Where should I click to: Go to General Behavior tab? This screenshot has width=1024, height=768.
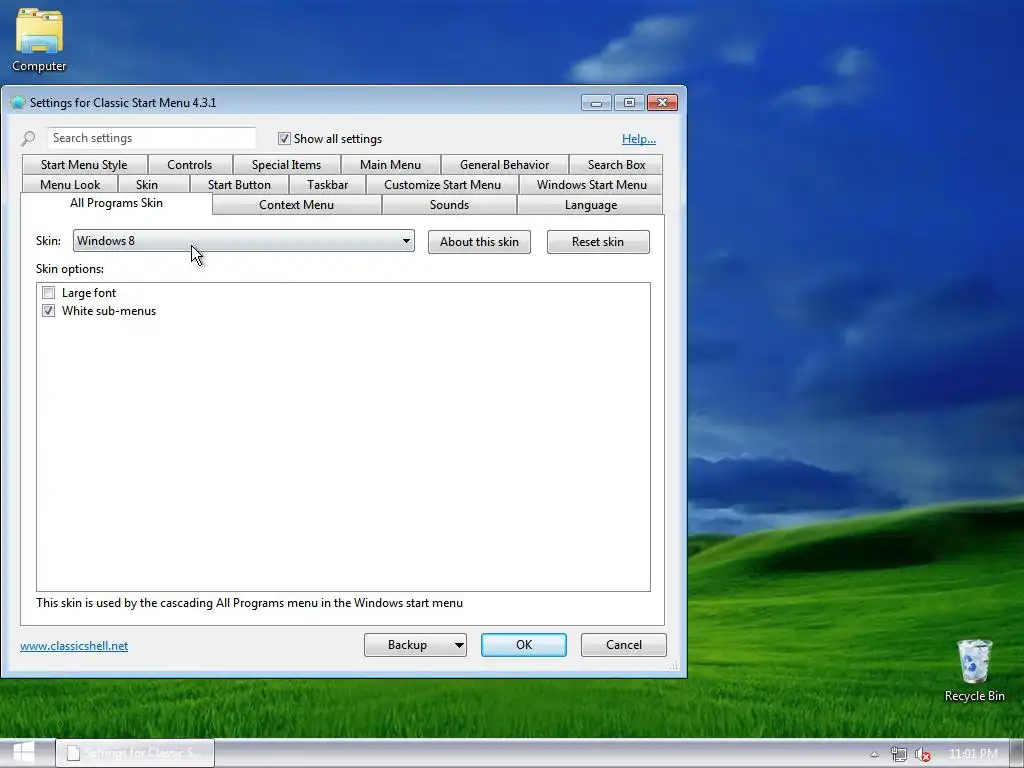pyautogui.click(x=504, y=165)
